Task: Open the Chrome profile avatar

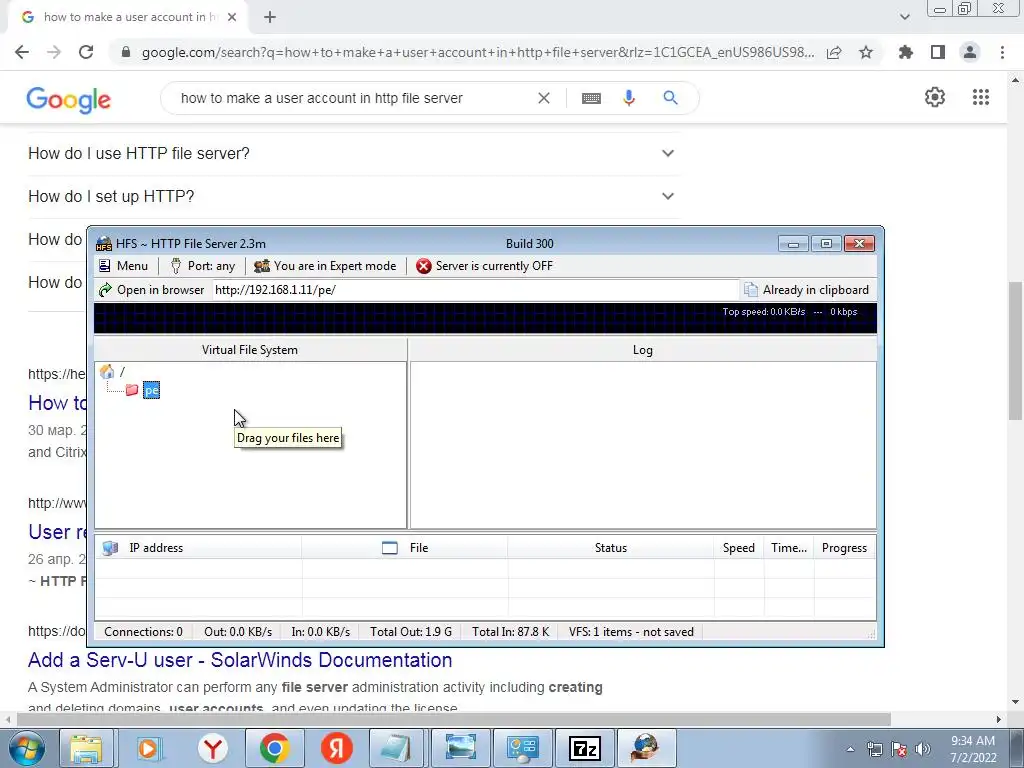Action: (970, 52)
